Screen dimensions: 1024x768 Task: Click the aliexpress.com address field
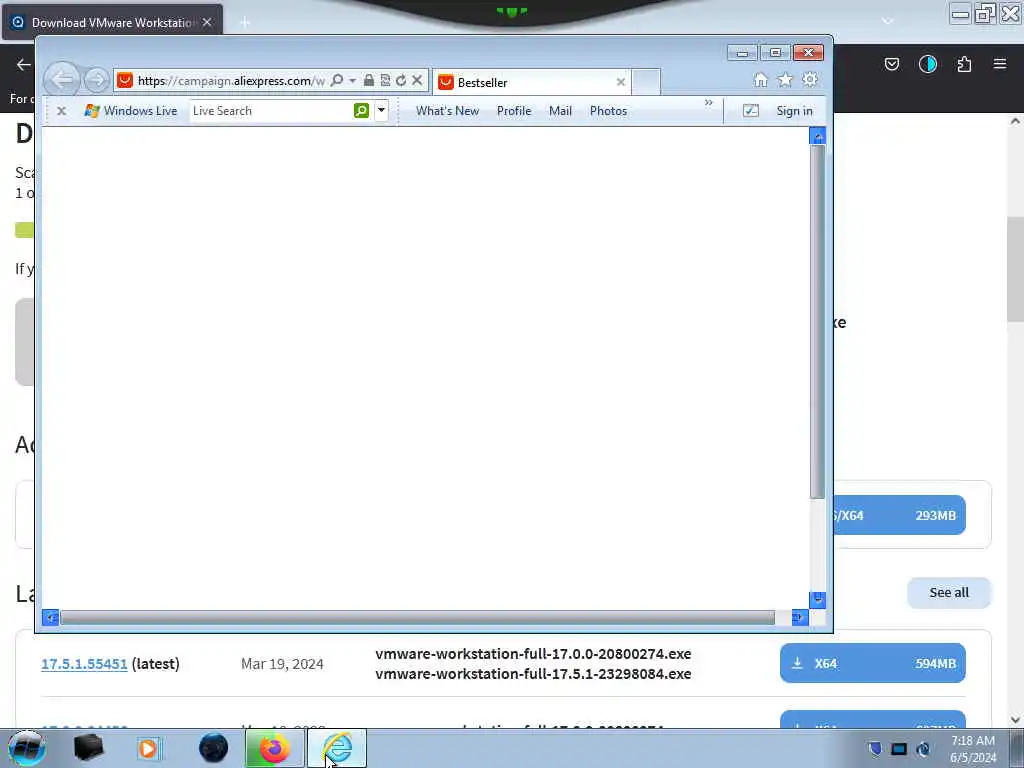tap(231, 81)
